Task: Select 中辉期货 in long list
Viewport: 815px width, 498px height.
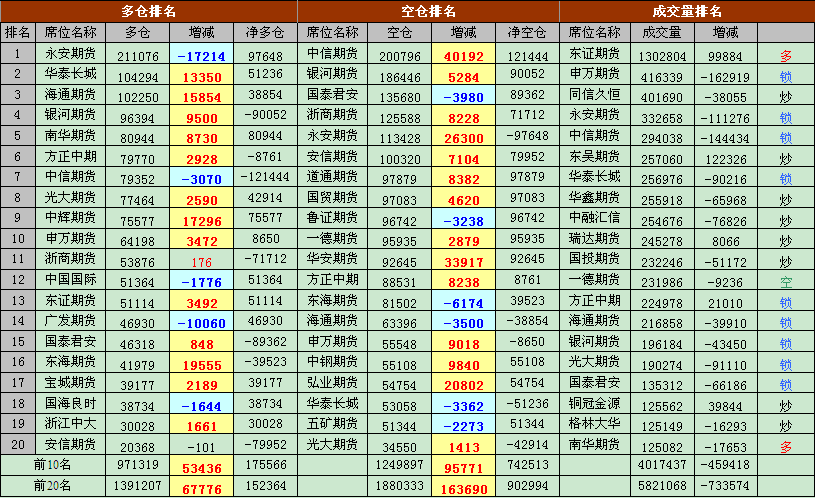Action: (70, 218)
